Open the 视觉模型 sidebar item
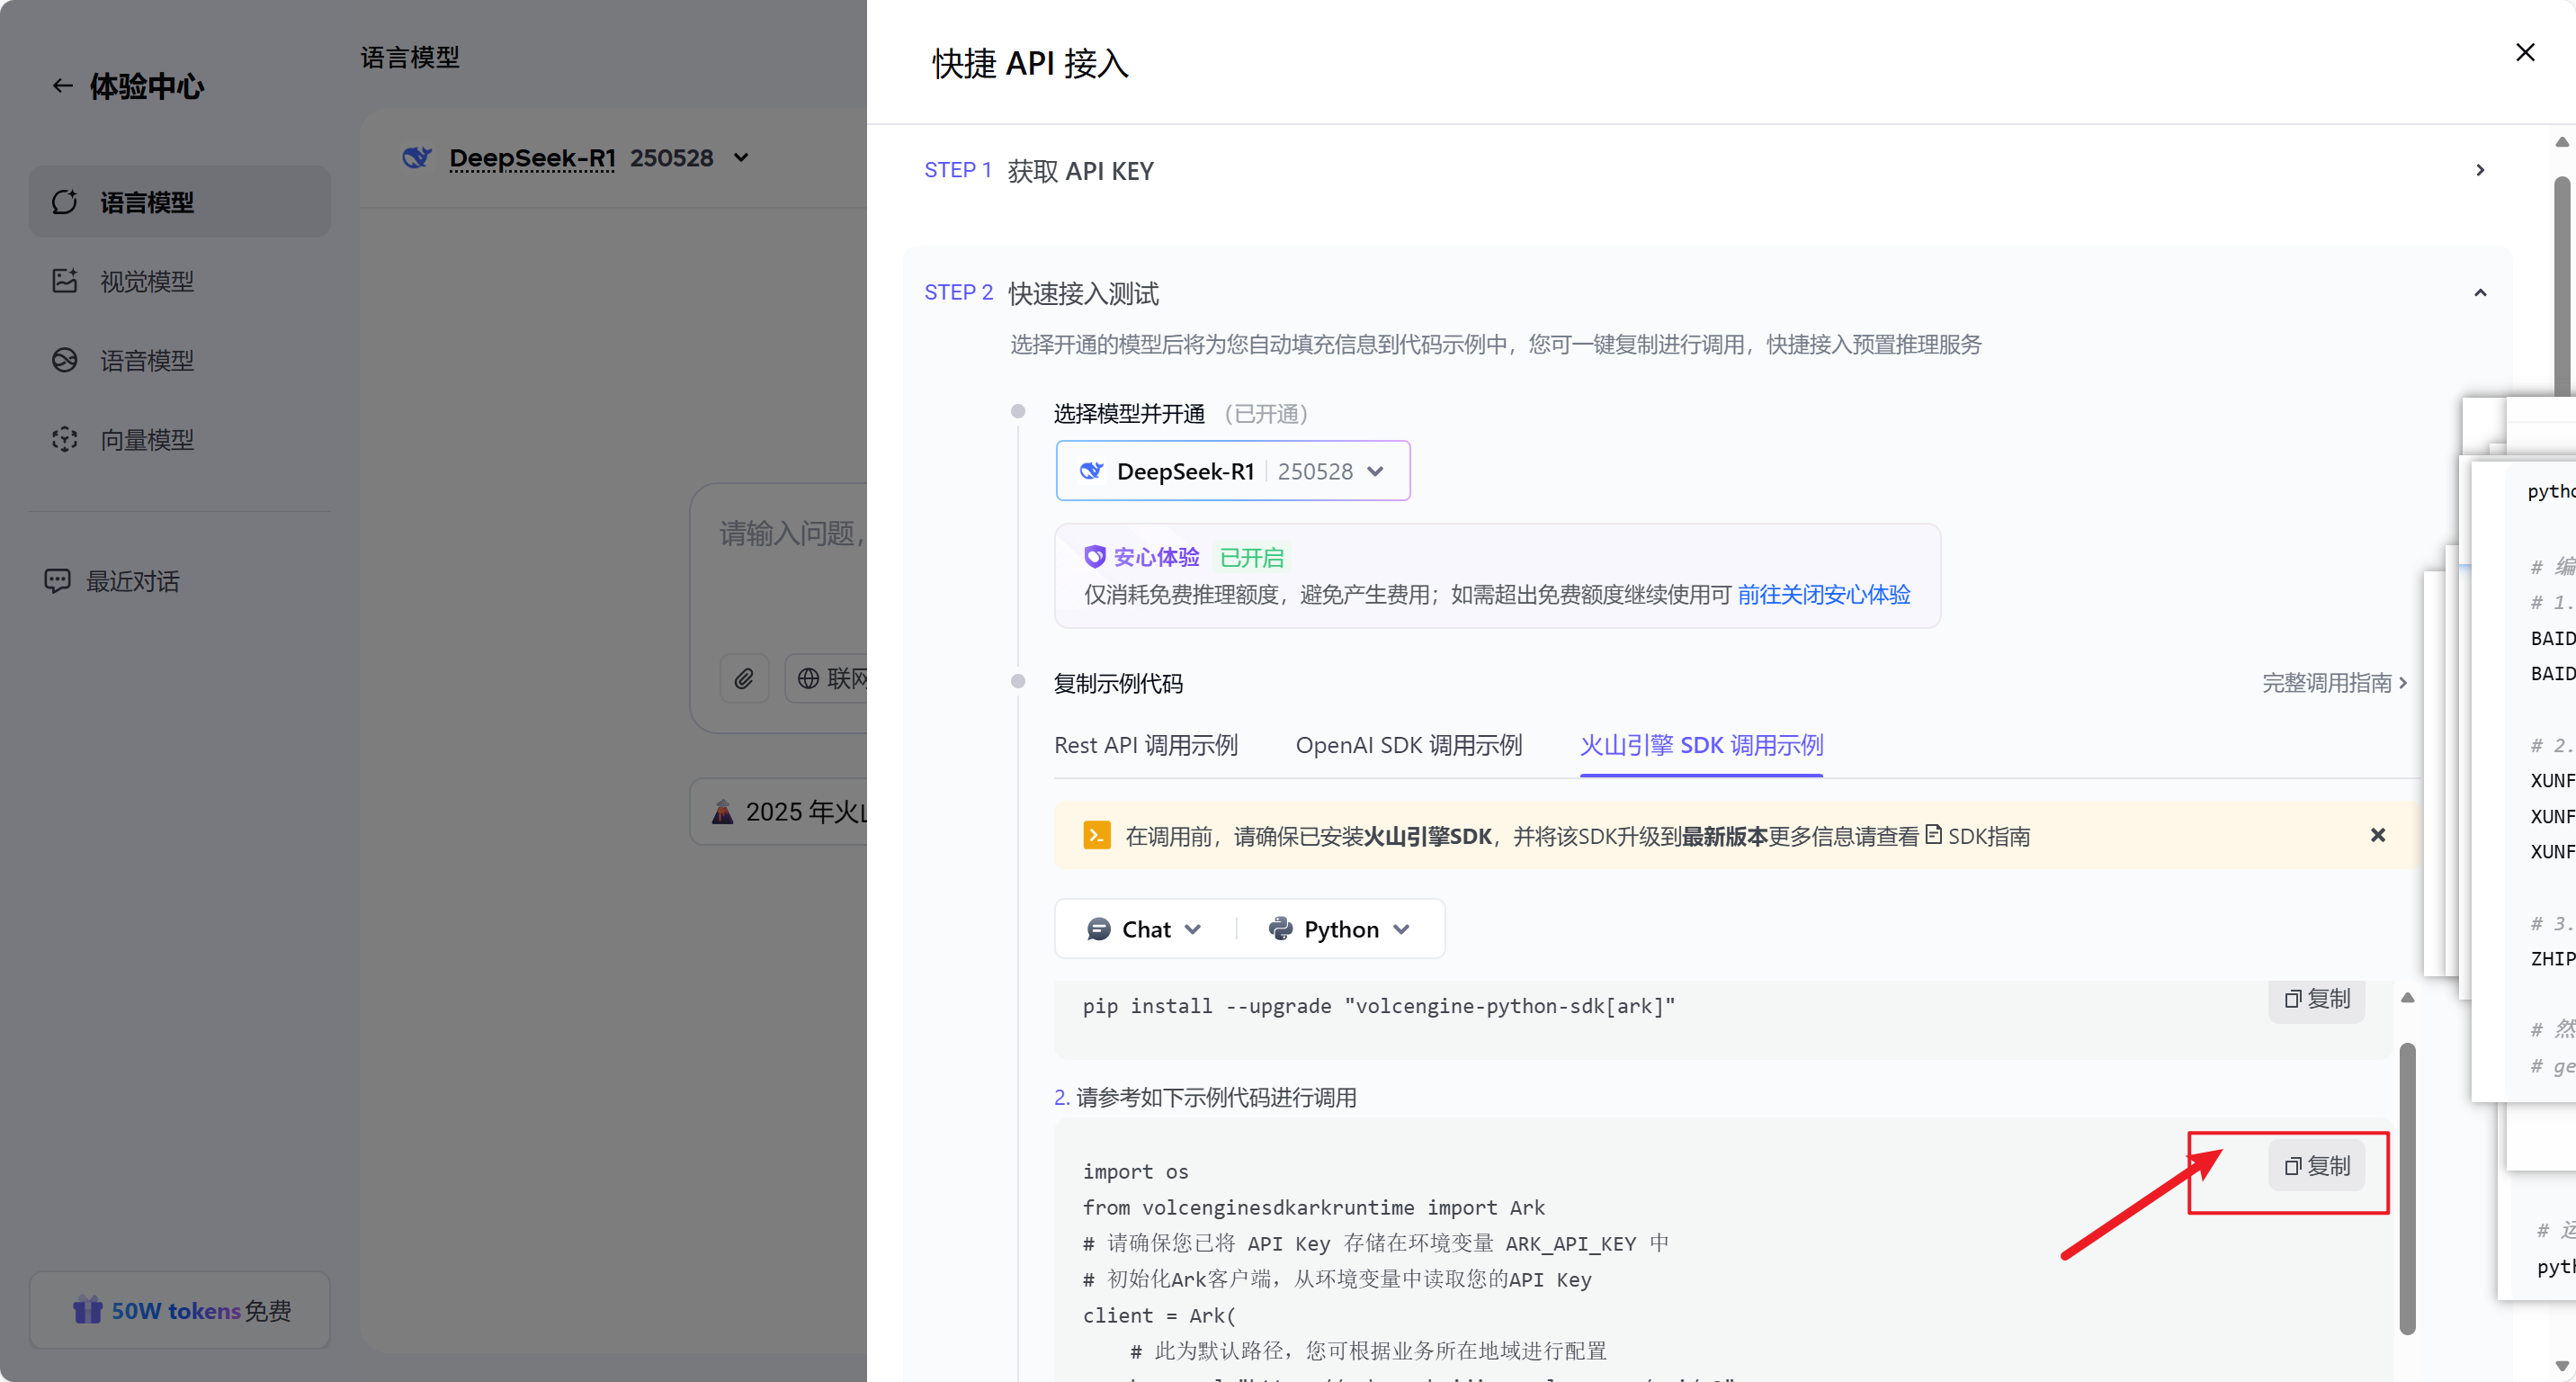2576x1382 pixels. click(x=146, y=281)
